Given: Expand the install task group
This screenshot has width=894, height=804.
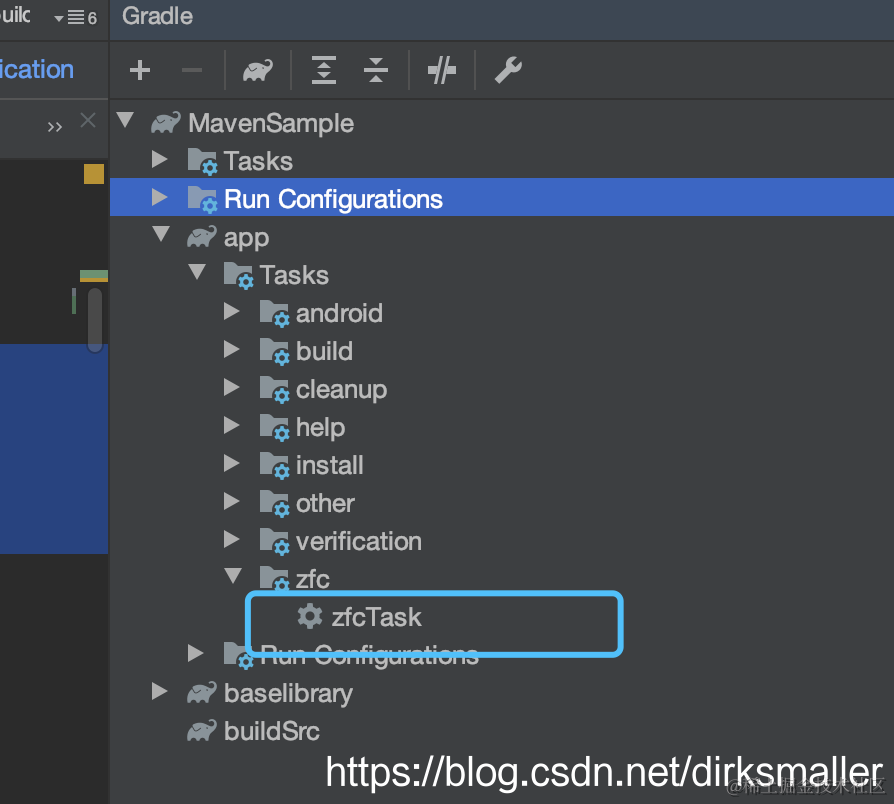Looking at the screenshot, I should click(x=231, y=463).
